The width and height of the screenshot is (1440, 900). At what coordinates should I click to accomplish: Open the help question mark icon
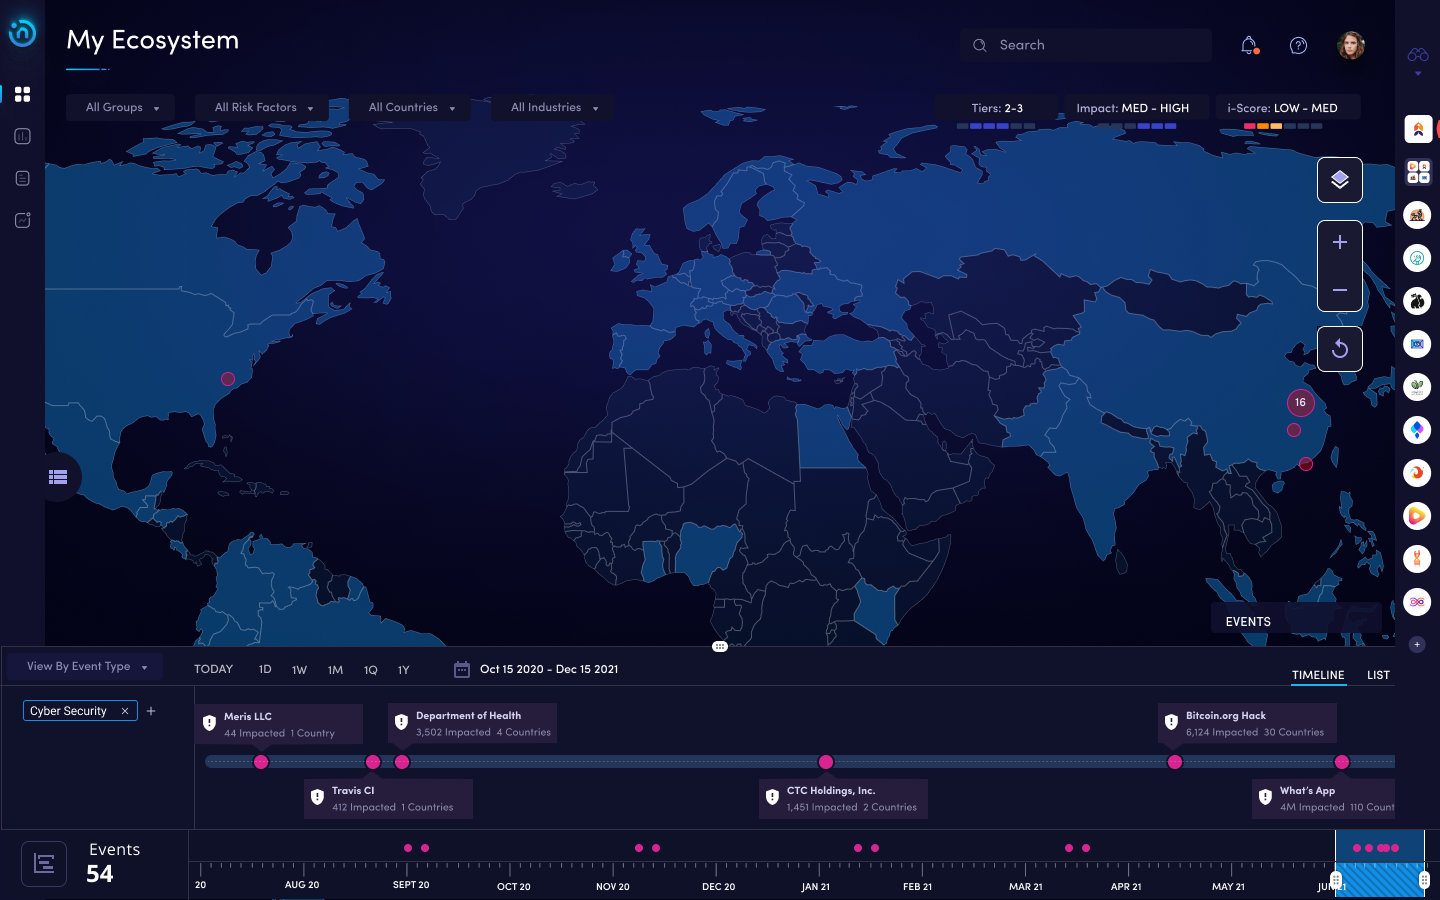1298,46
